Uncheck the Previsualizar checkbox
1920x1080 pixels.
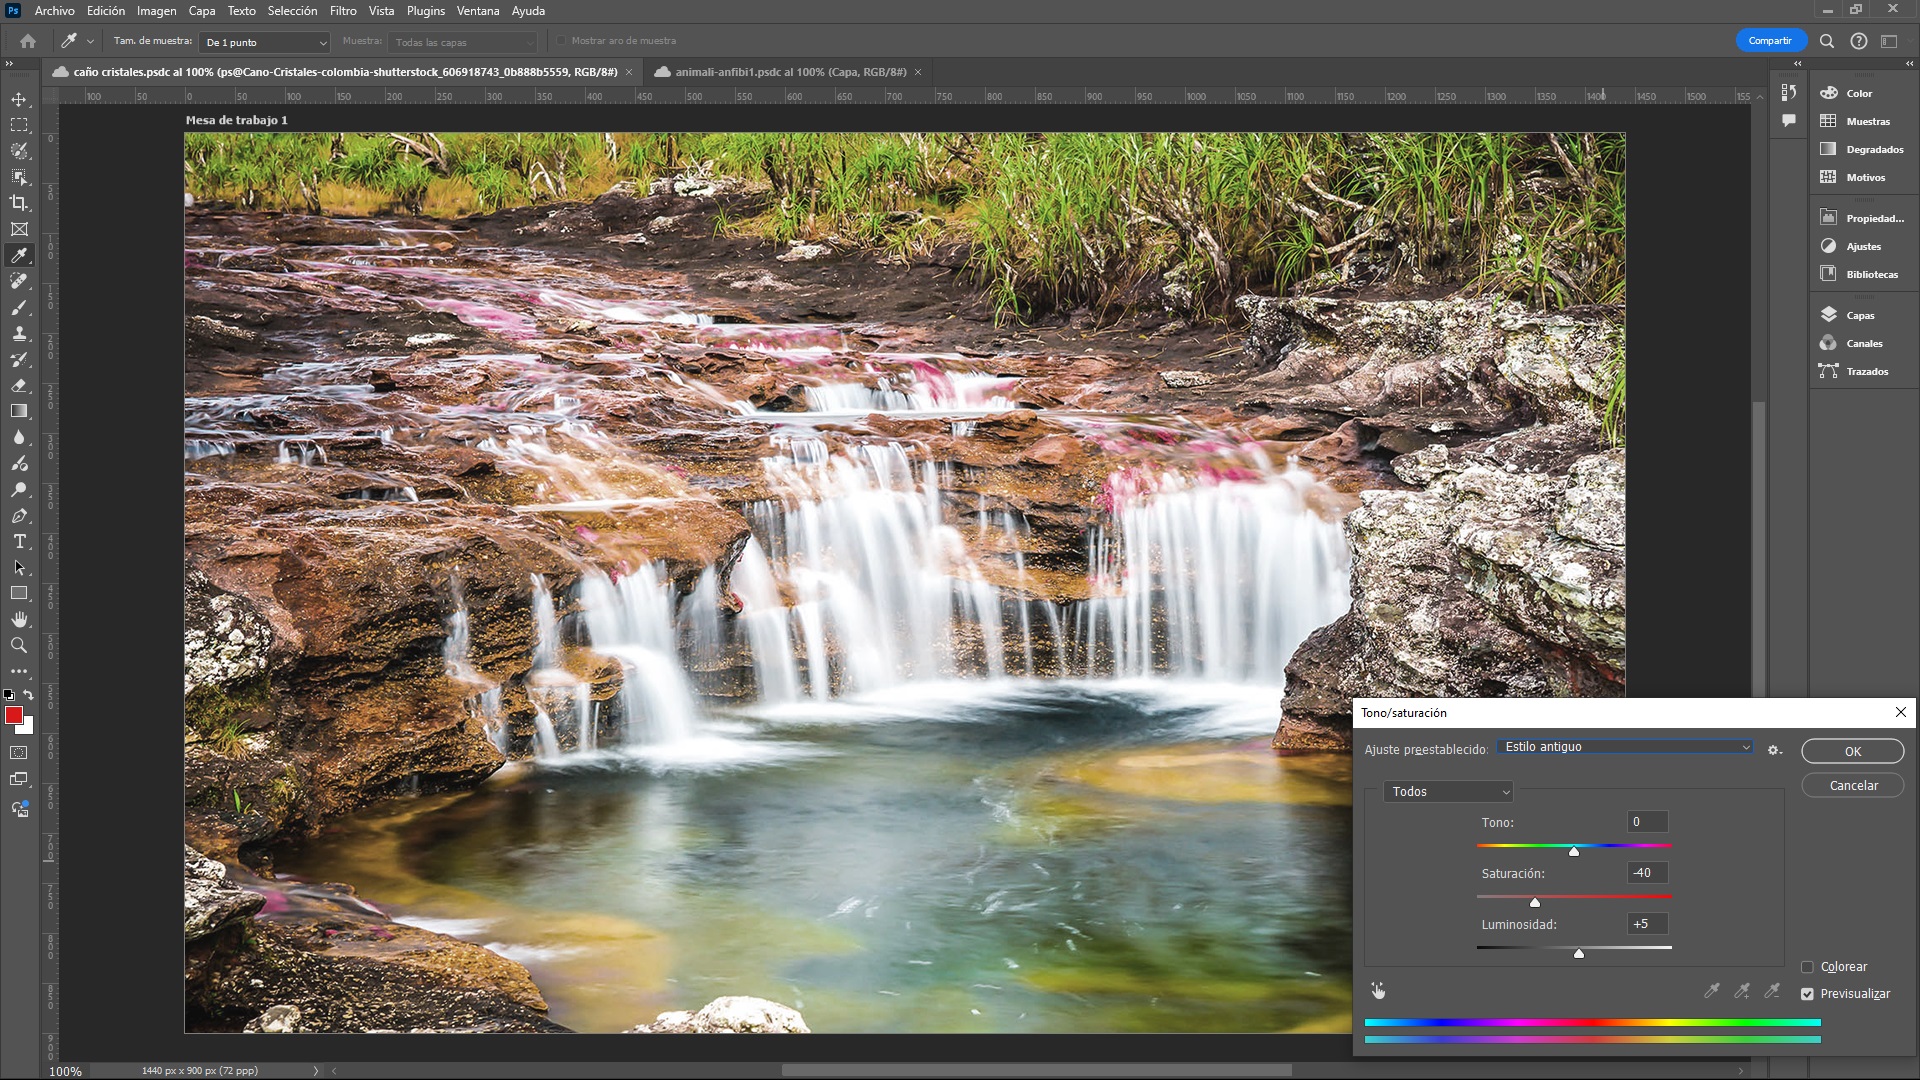click(1807, 994)
